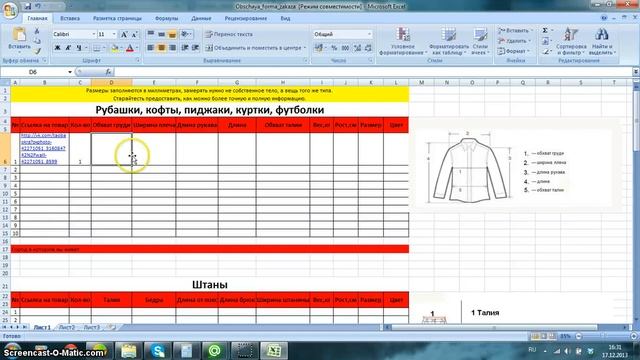Copy selection with the copy icon
This screenshot has width=640, height=360.
[x=37, y=41]
